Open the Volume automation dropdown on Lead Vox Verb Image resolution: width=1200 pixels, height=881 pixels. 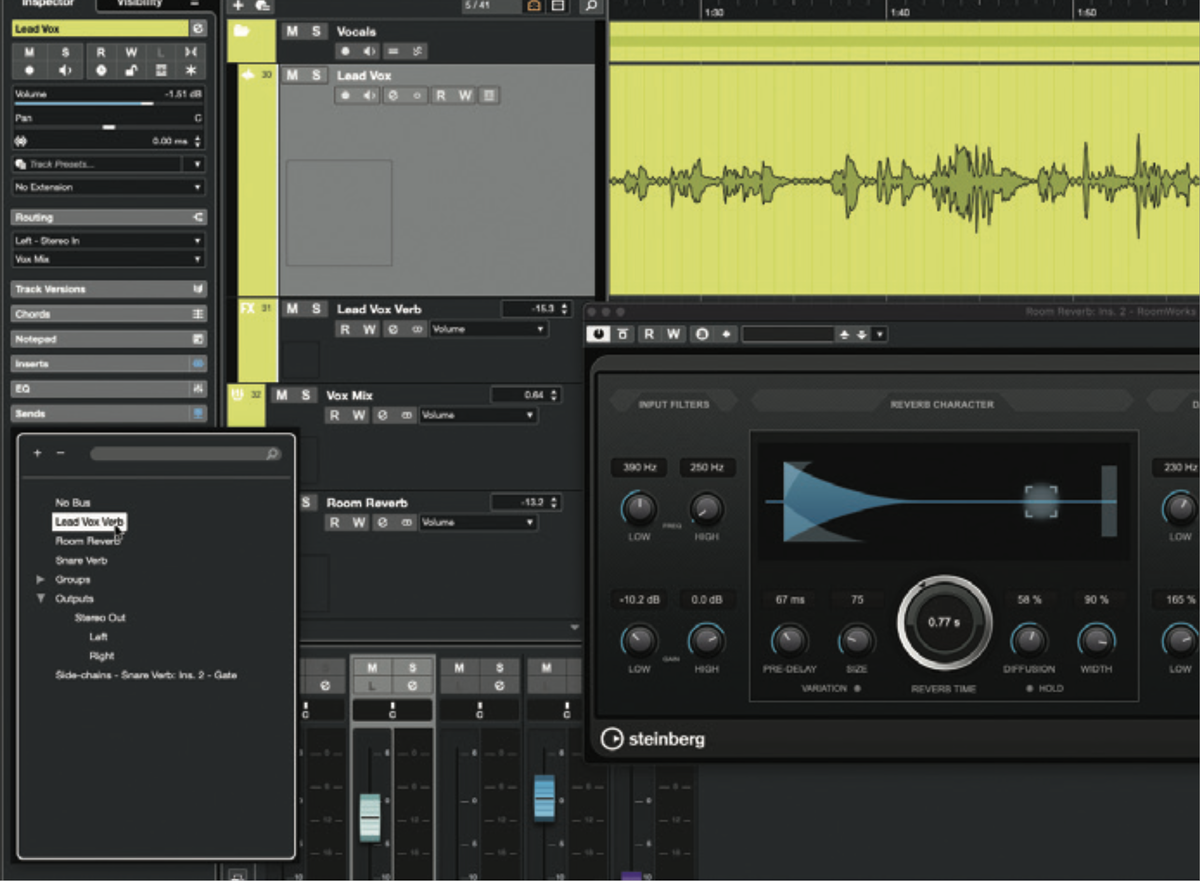point(489,329)
